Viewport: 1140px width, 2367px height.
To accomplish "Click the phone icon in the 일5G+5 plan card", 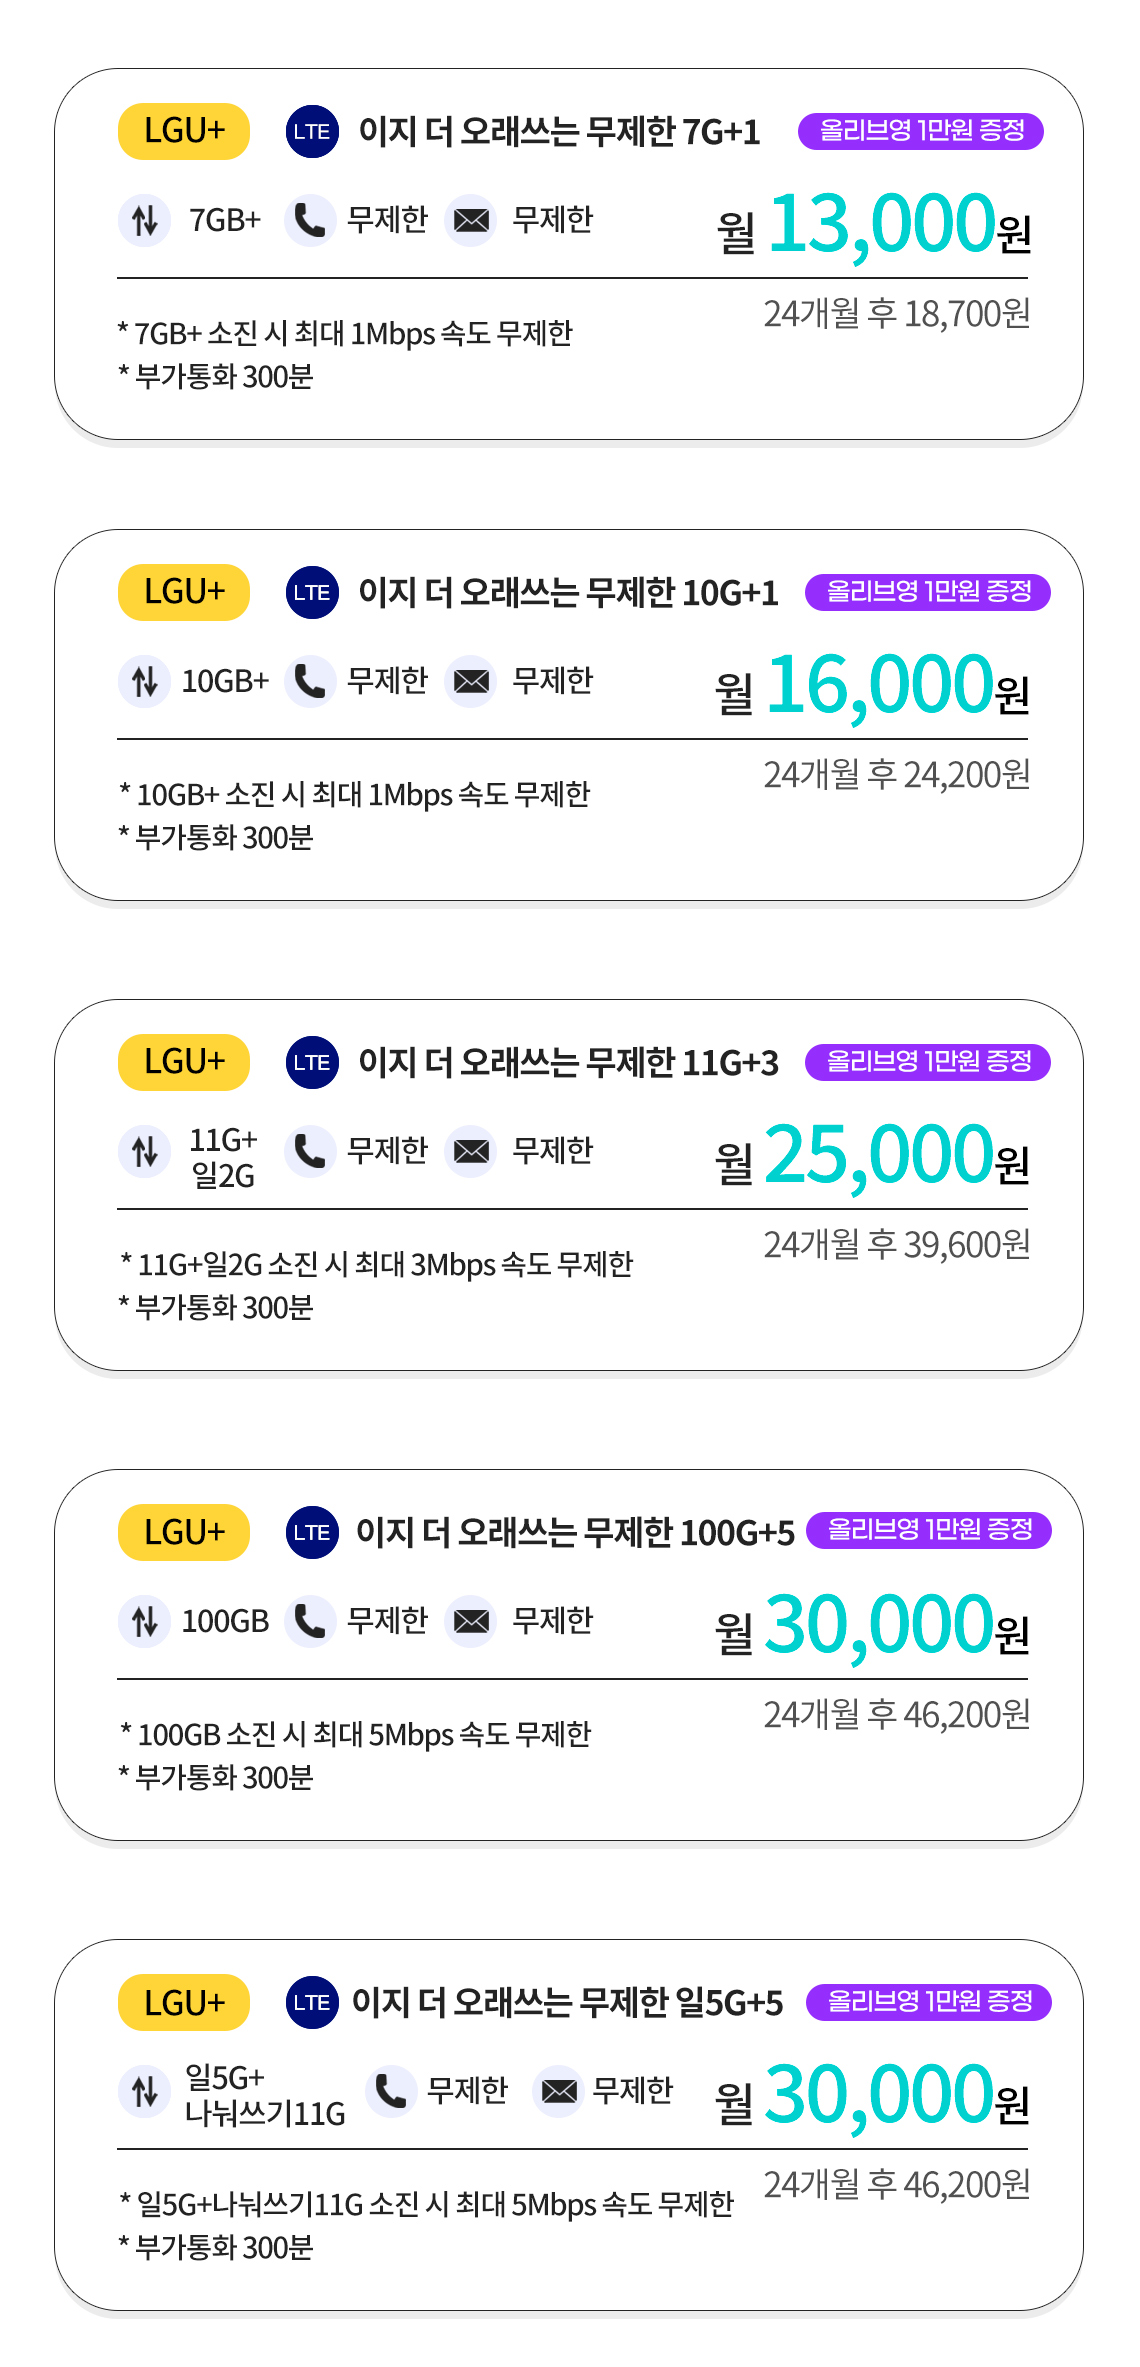I will coord(391,2091).
